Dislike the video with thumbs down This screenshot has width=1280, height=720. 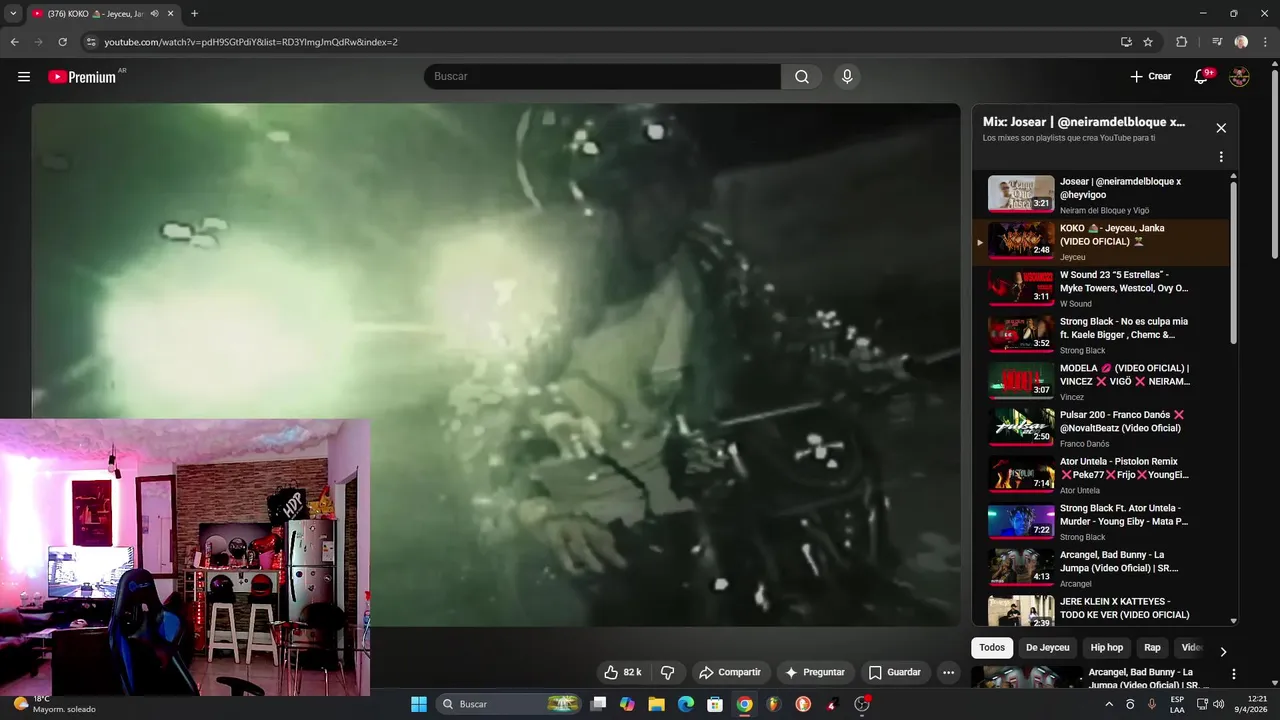point(667,672)
